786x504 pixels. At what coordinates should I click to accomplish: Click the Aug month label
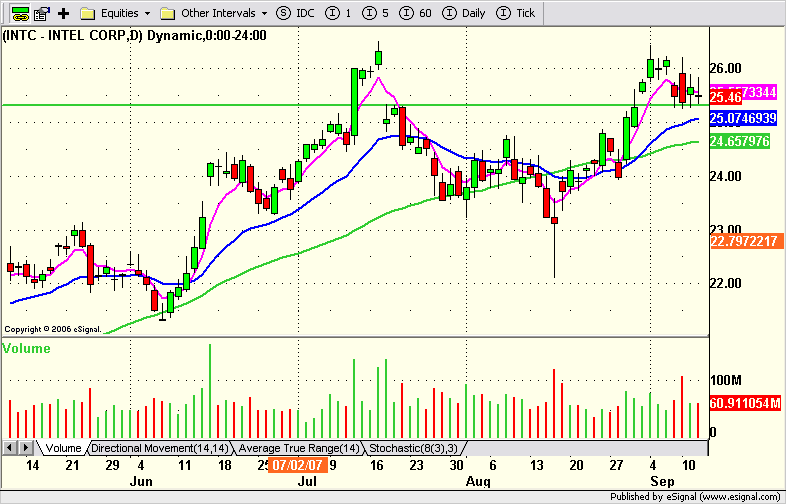(478, 481)
